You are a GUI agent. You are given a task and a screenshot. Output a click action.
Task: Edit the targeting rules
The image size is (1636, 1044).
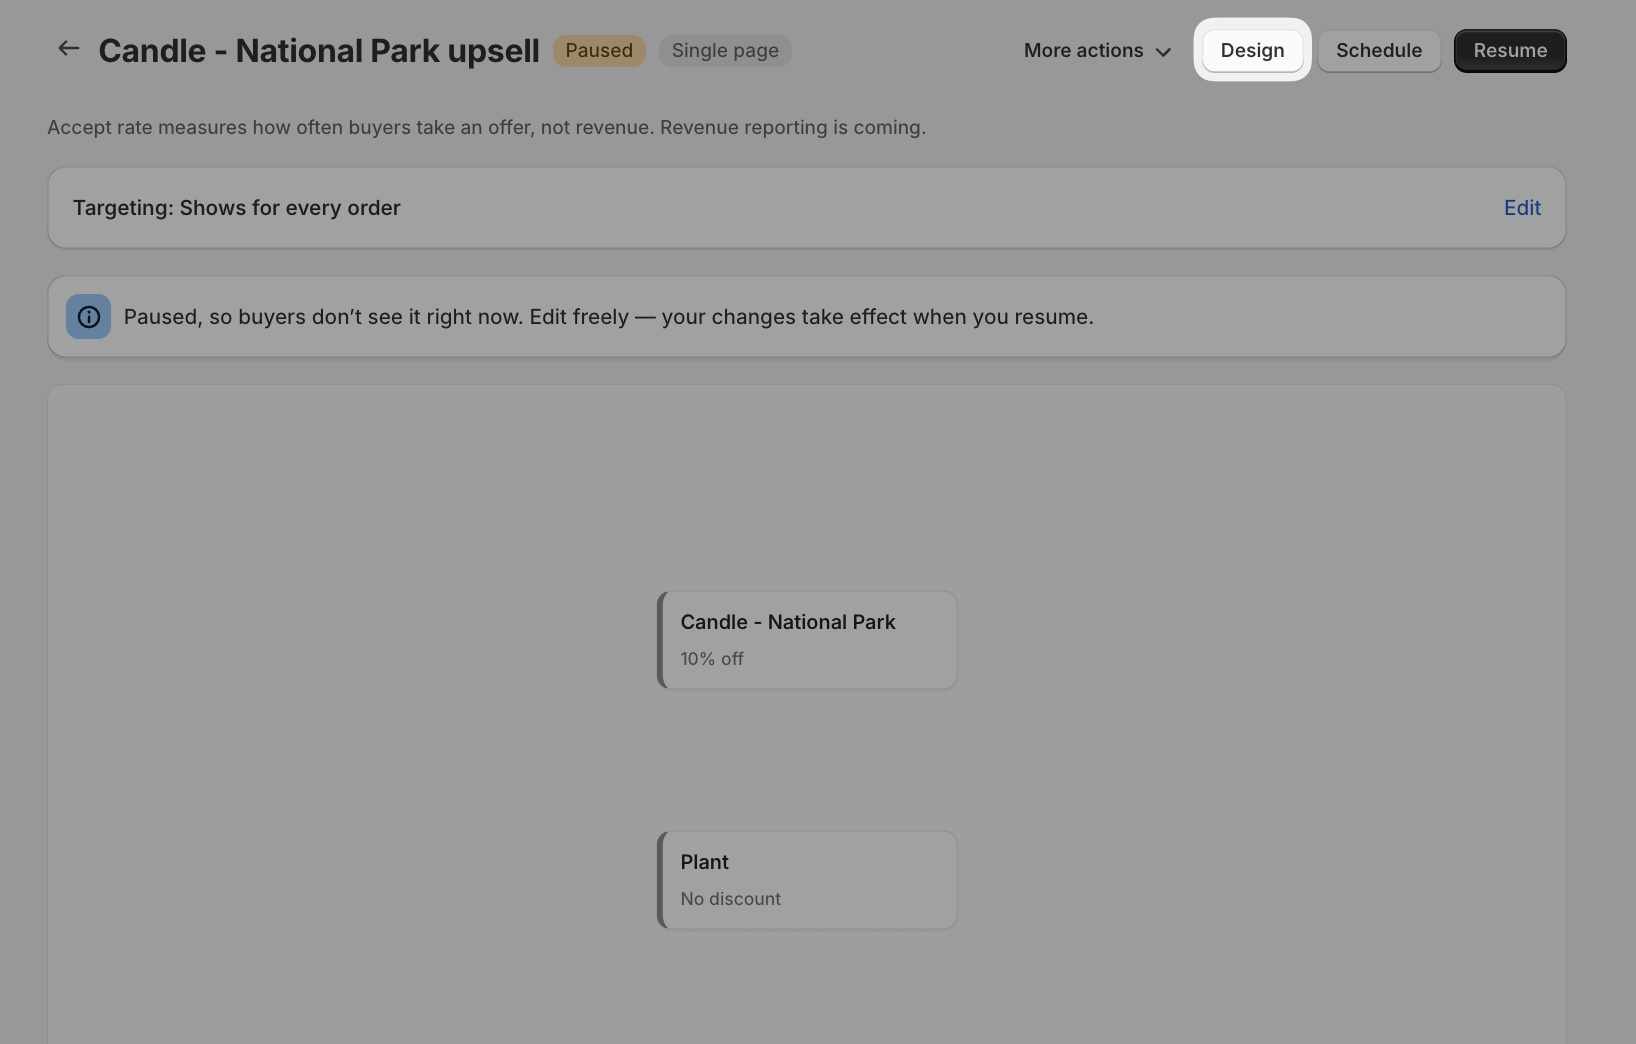click(x=1522, y=207)
